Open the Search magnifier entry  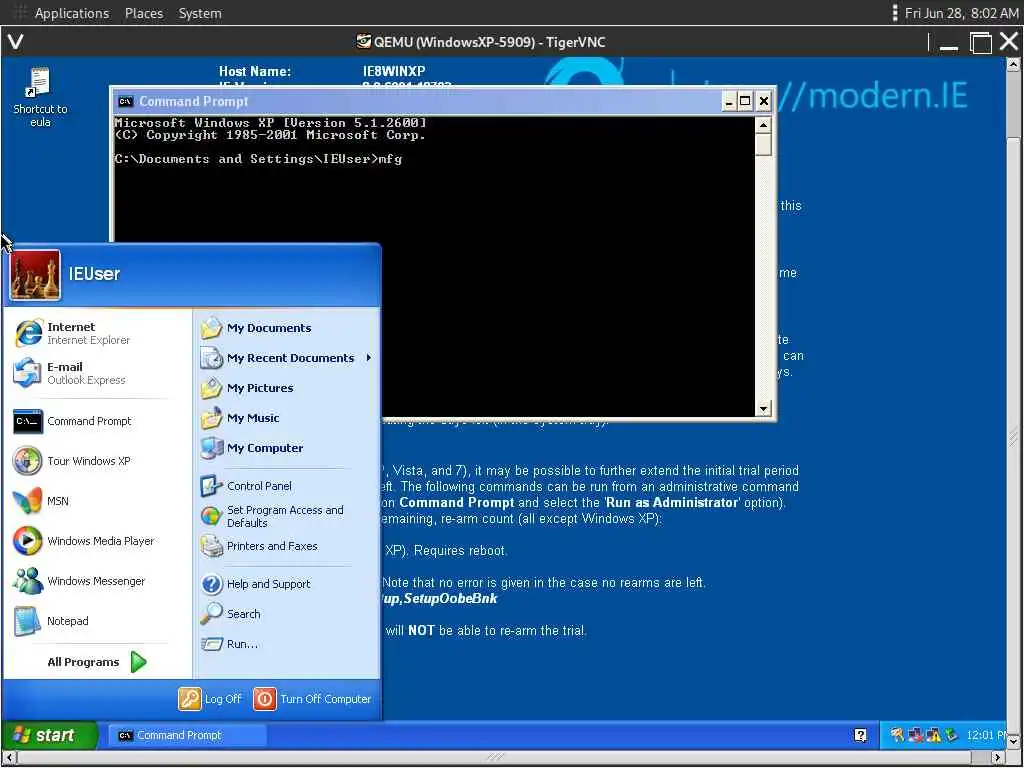pos(231,614)
